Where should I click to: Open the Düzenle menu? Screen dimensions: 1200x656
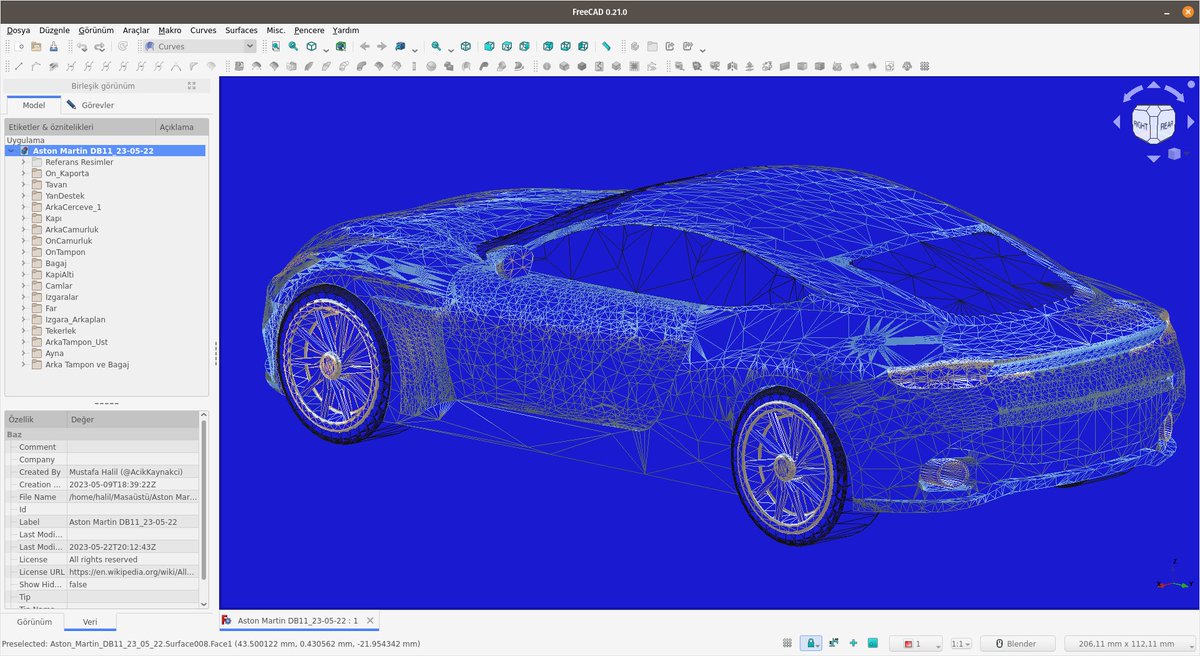(x=54, y=30)
